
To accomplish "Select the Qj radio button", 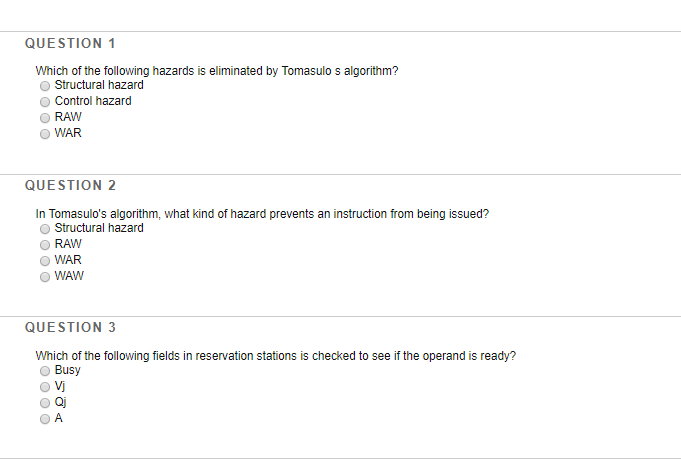I will tap(45, 403).
